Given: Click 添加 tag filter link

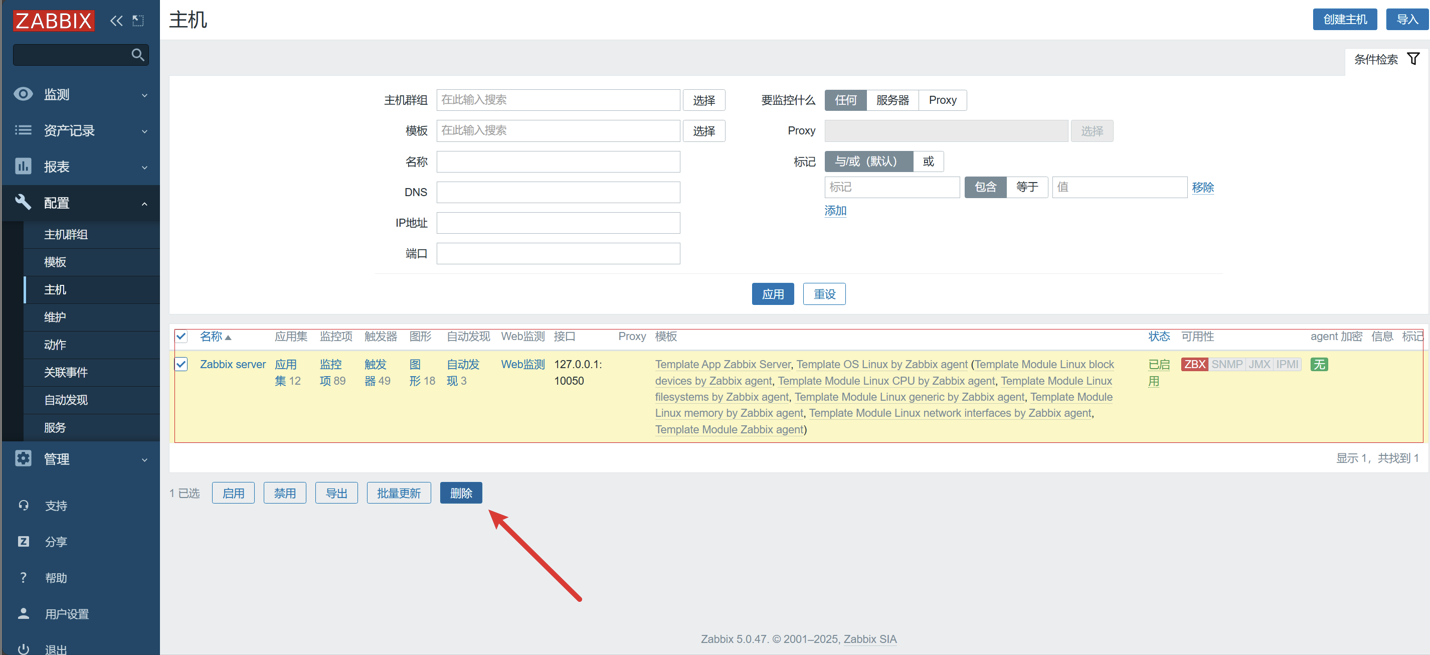Looking at the screenshot, I should [x=836, y=211].
